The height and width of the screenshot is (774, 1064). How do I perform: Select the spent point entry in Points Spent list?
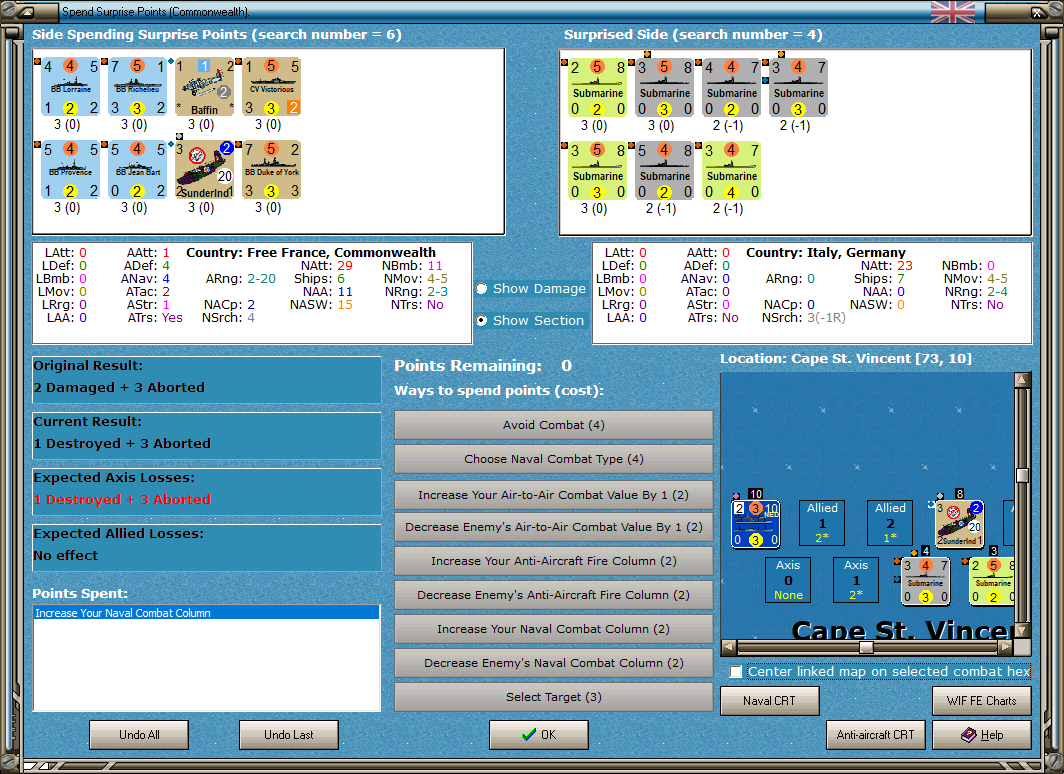point(207,613)
